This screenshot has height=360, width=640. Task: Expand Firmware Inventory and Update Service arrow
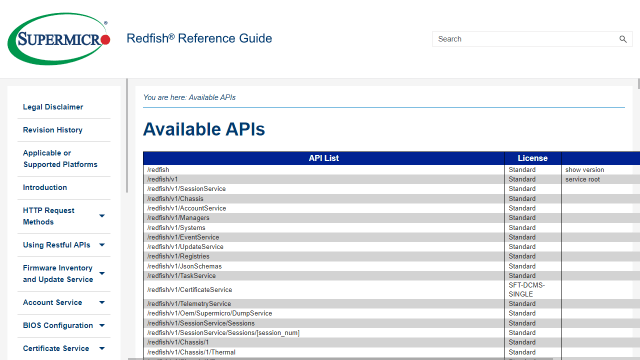pyautogui.click(x=102, y=273)
